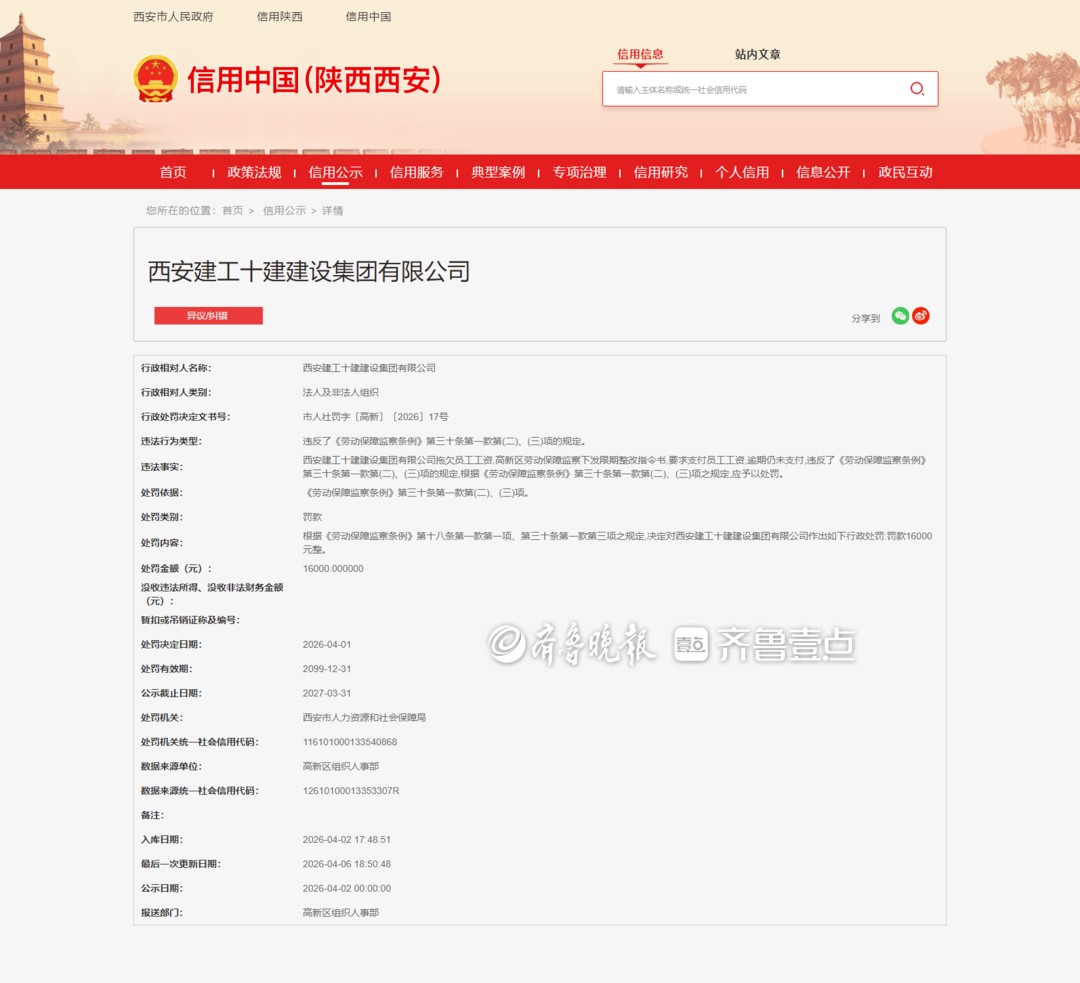This screenshot has height=983, width=1080.
Task: Select the 信用信息 search tab
Action: [640, 55]
